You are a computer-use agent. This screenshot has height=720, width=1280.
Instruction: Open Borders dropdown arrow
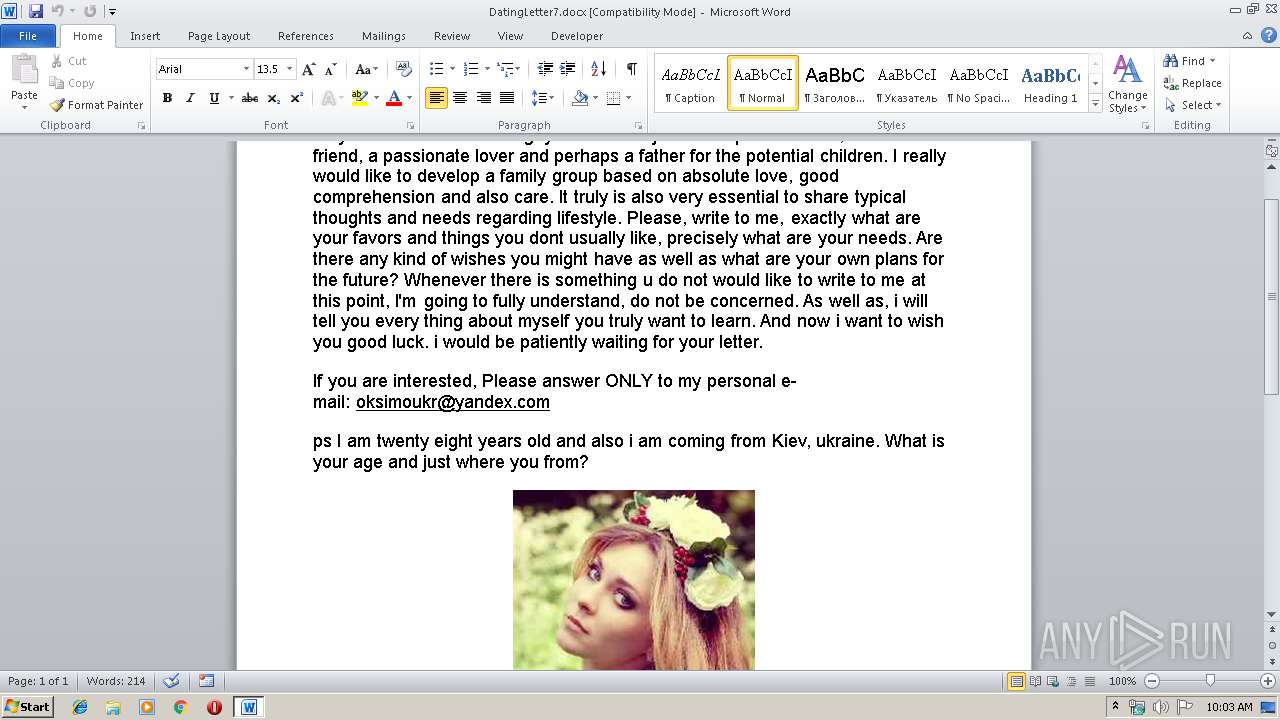pos(627,98)
